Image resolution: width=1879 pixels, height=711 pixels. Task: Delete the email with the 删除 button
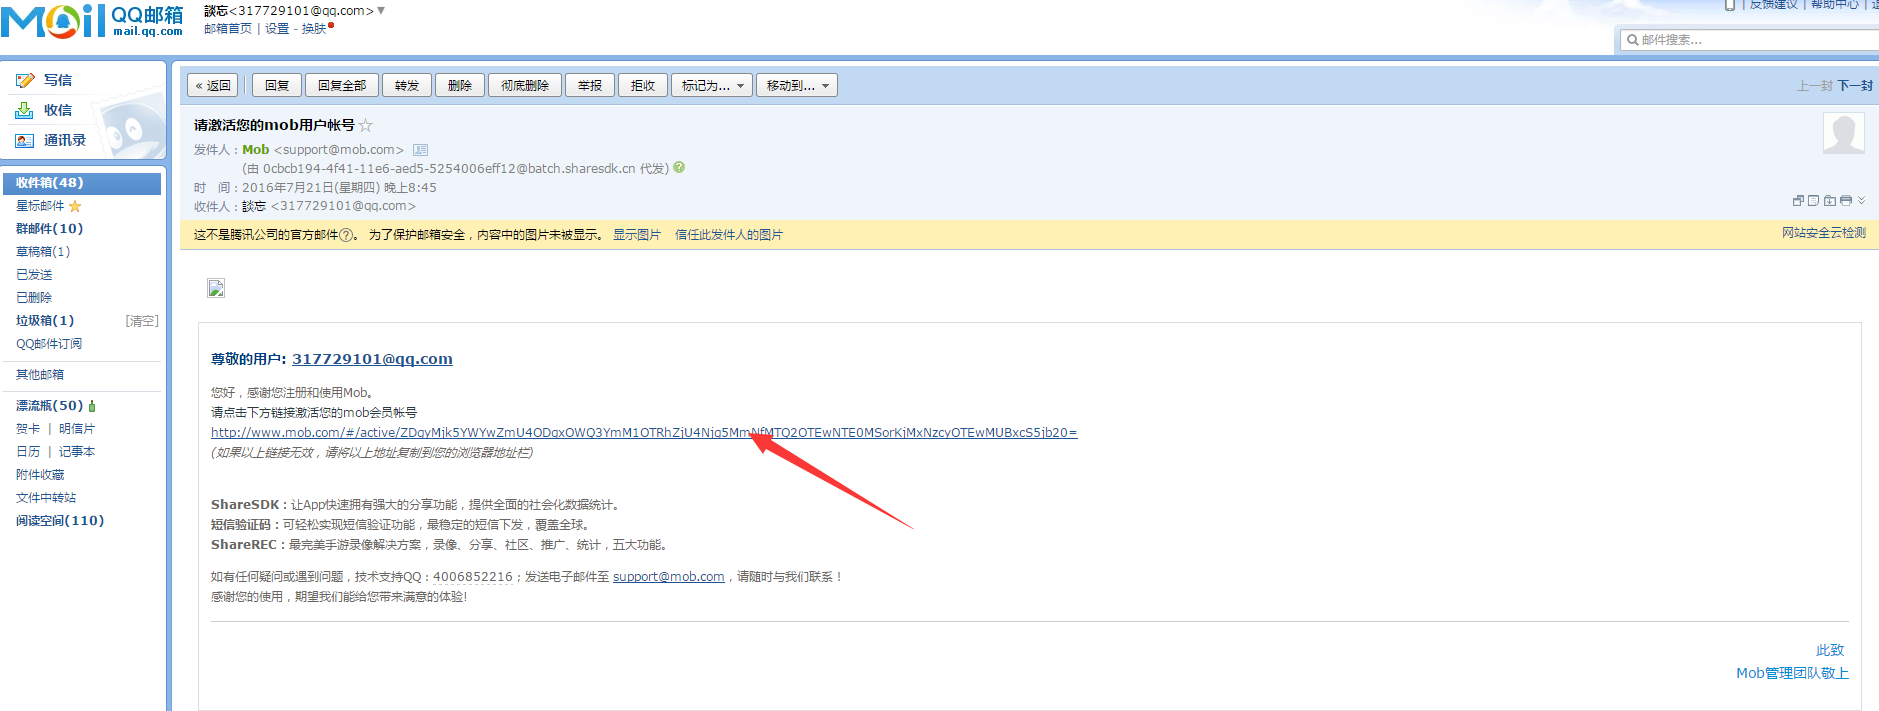(x=460, y=86)
